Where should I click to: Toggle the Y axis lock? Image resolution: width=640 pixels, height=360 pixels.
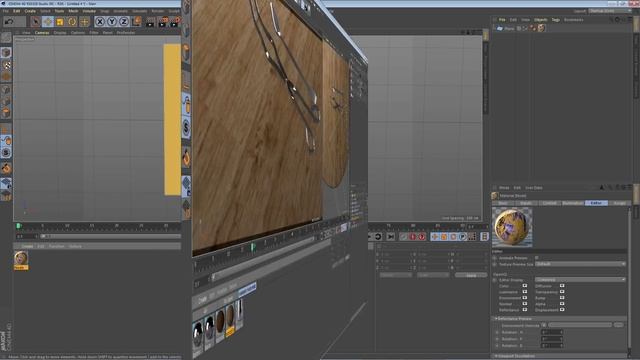coord(112,21)
